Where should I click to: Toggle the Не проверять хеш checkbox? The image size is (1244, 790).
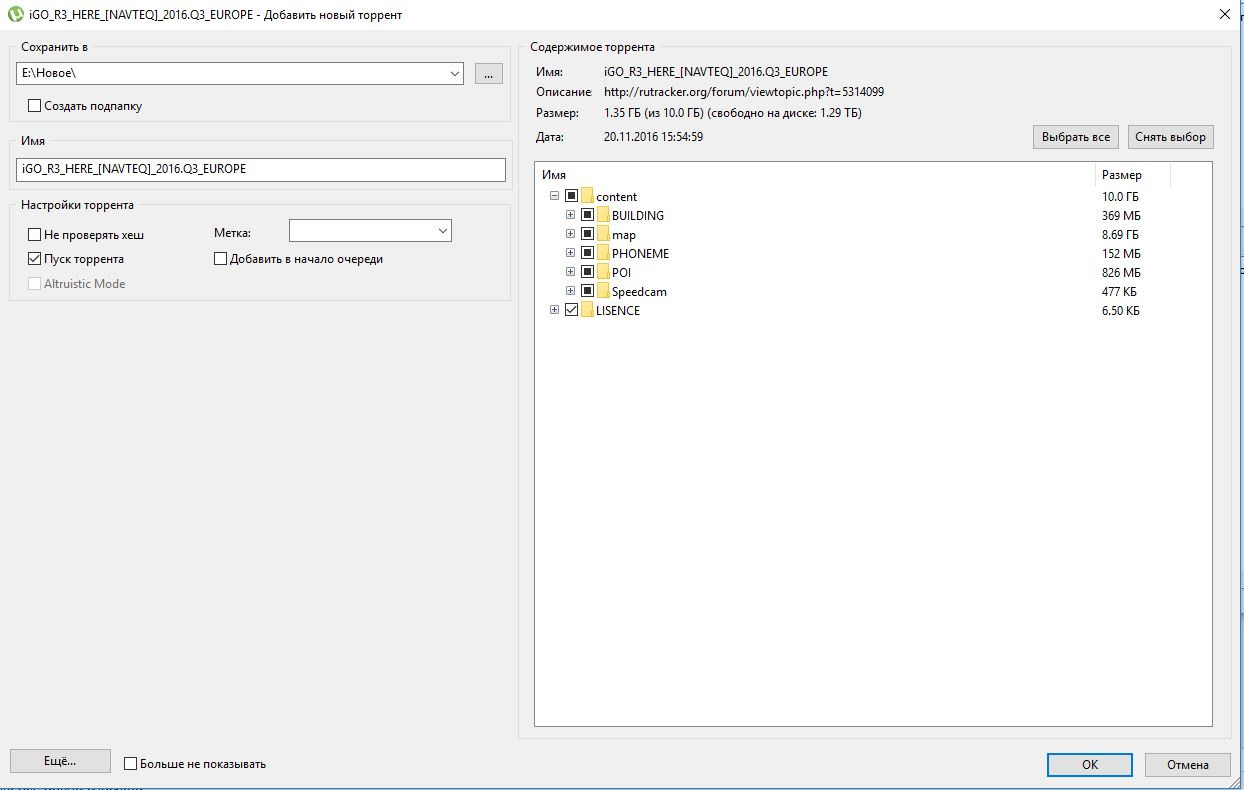click(35, 235)
